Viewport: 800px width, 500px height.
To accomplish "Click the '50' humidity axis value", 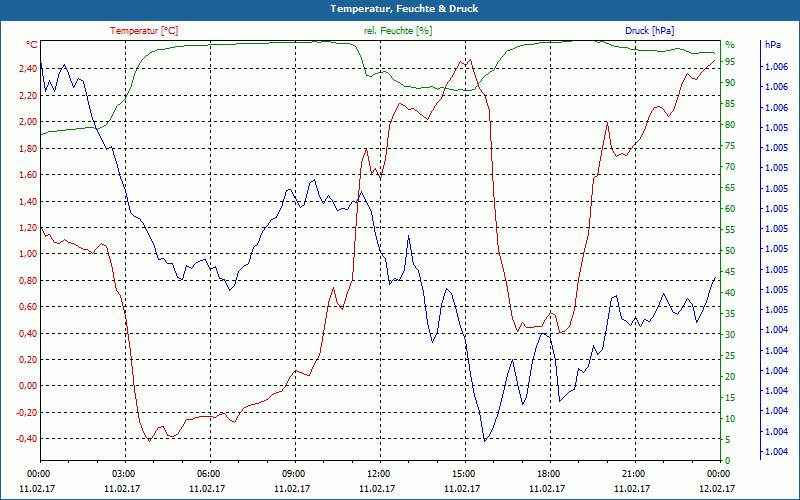I will pos(730,251).
